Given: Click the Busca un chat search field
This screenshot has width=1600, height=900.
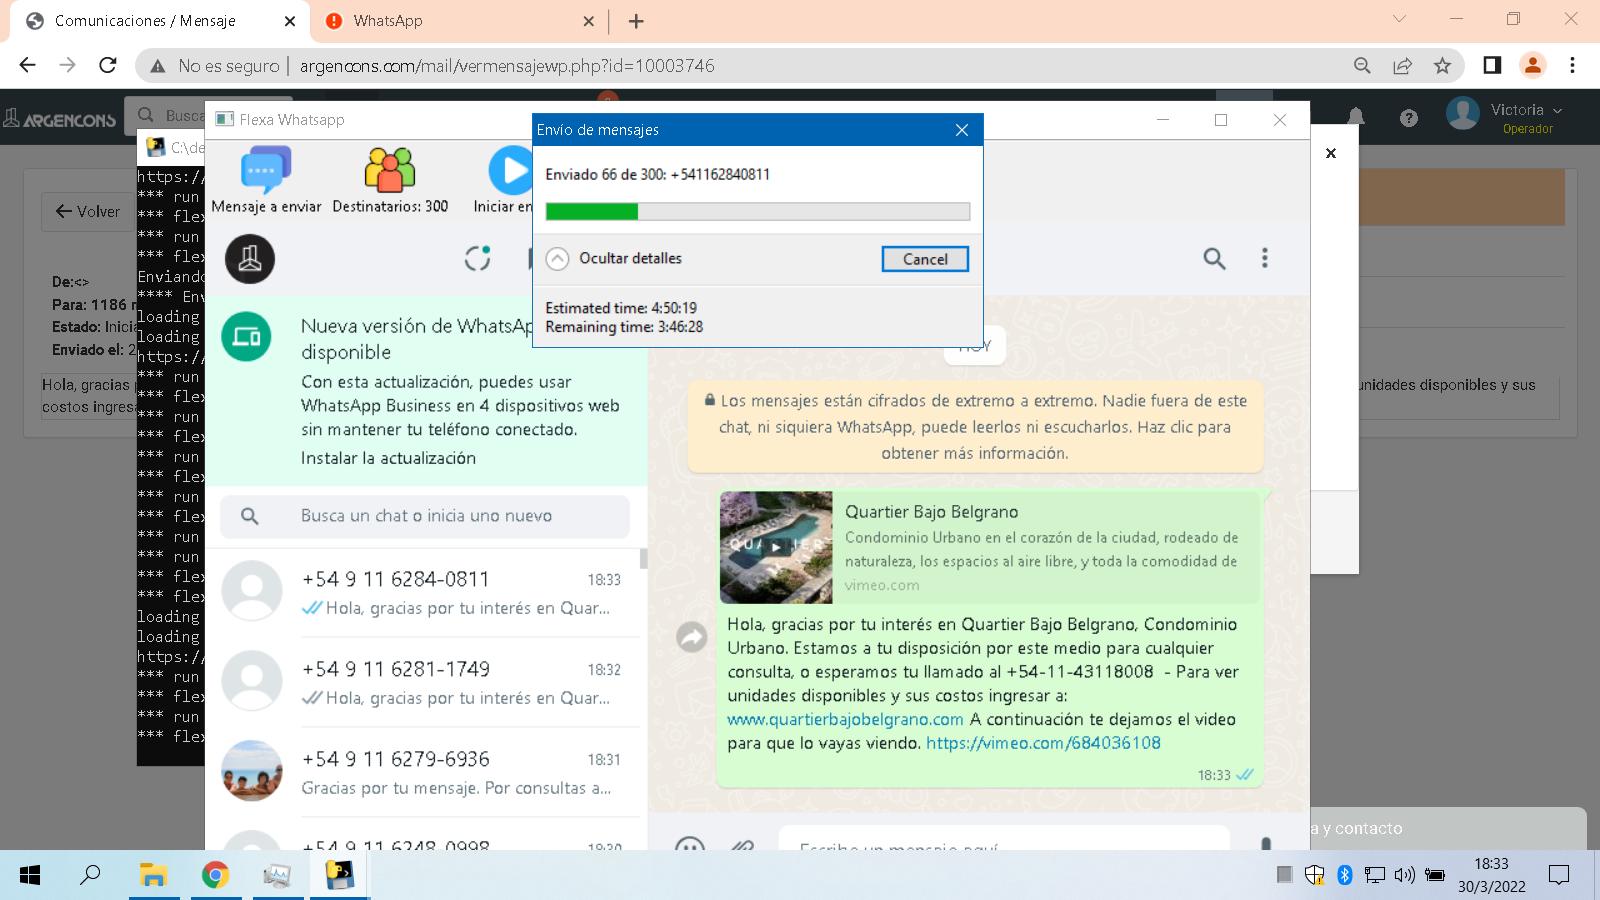Looking at the screenshot, I should click(x=425, y=516).
